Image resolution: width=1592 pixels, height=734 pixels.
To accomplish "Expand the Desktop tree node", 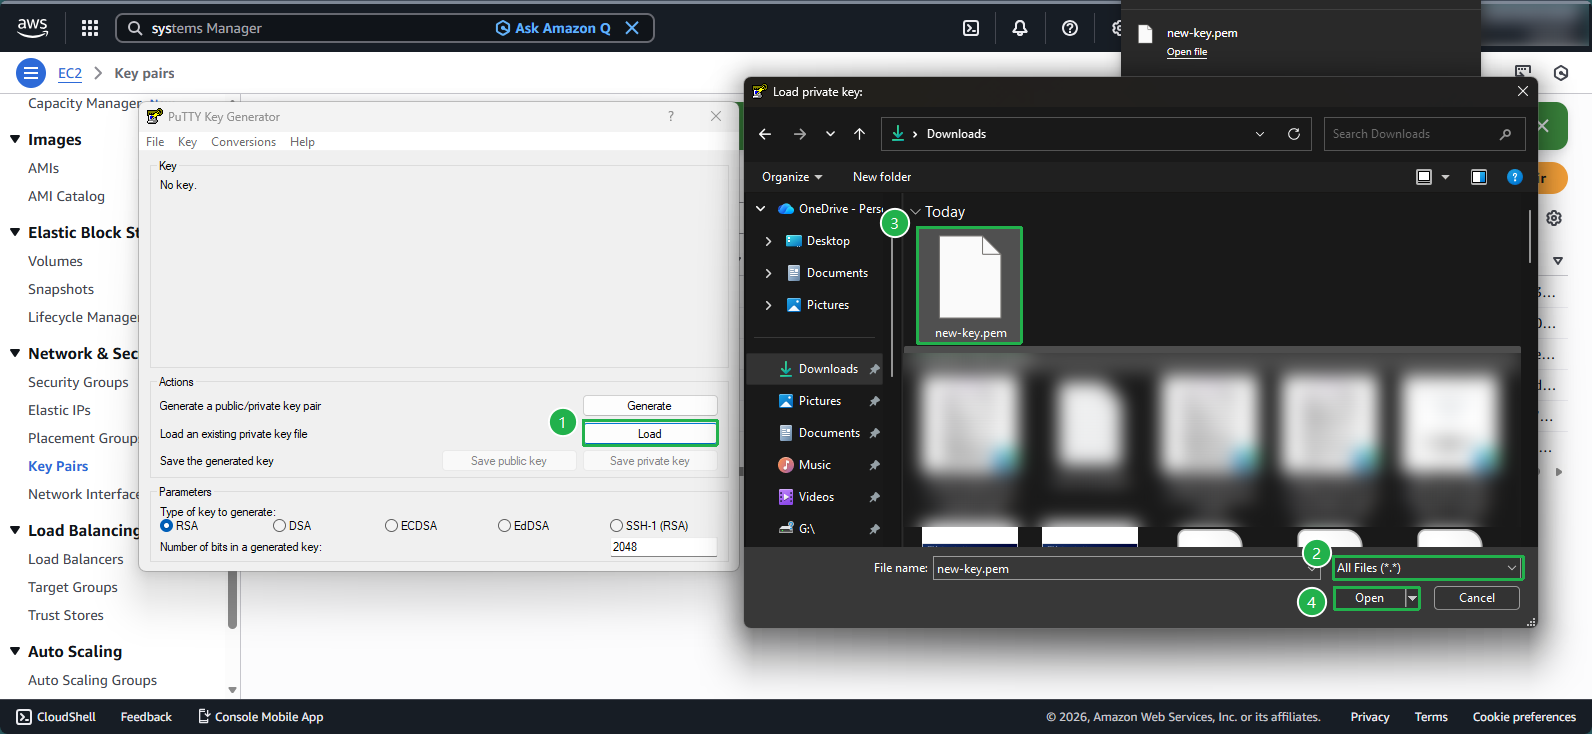I will 768,241.
